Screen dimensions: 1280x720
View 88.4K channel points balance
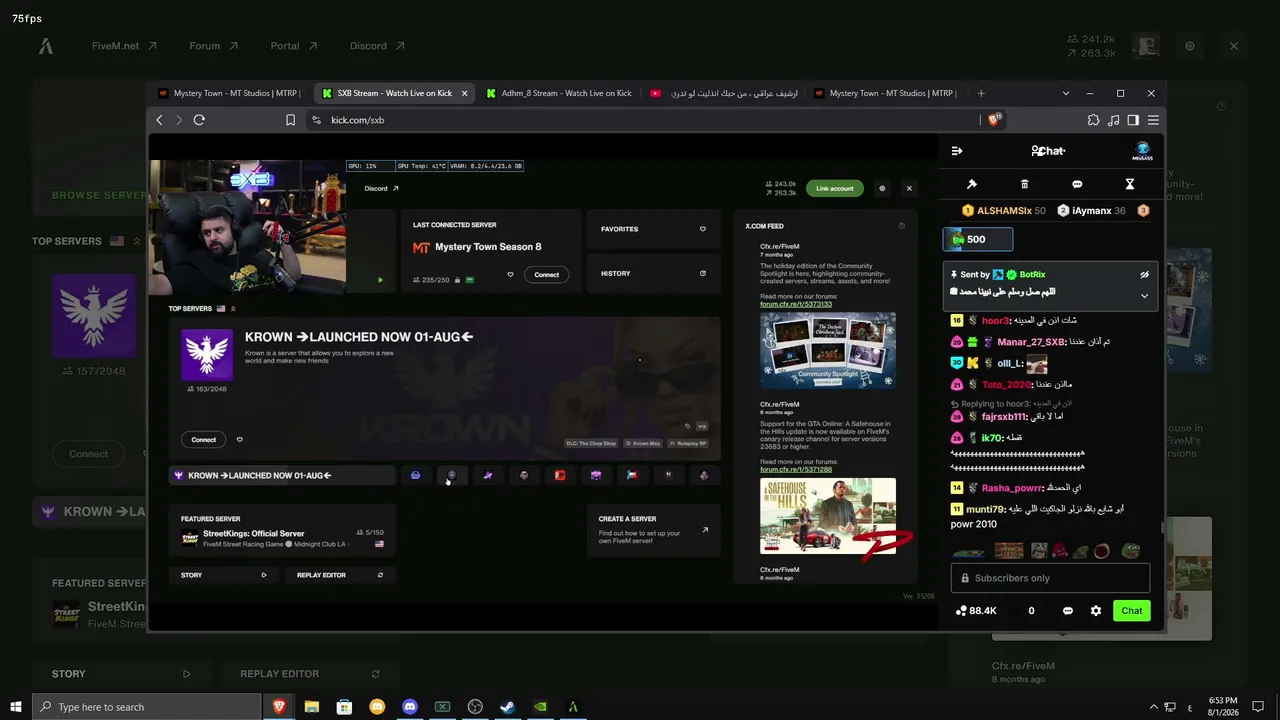coord(976,611)
